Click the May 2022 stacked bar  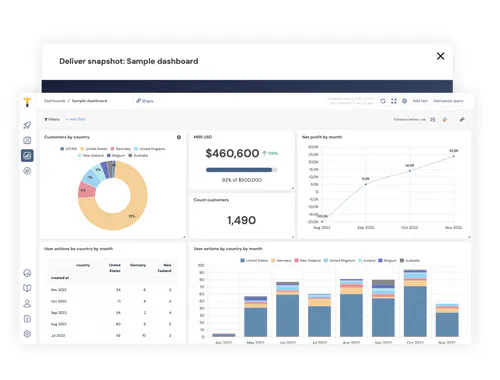click(x=256, y=316)
